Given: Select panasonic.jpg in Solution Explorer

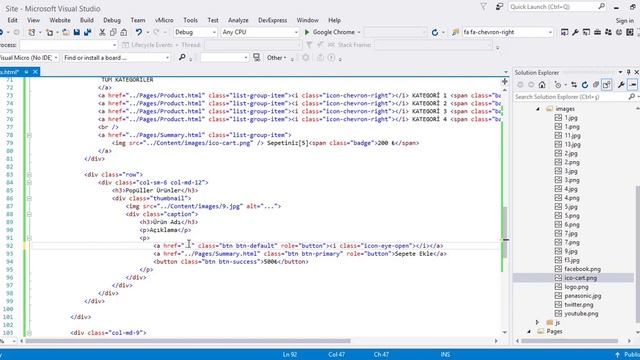Looking at the screenshot, I should pos(582,296).
